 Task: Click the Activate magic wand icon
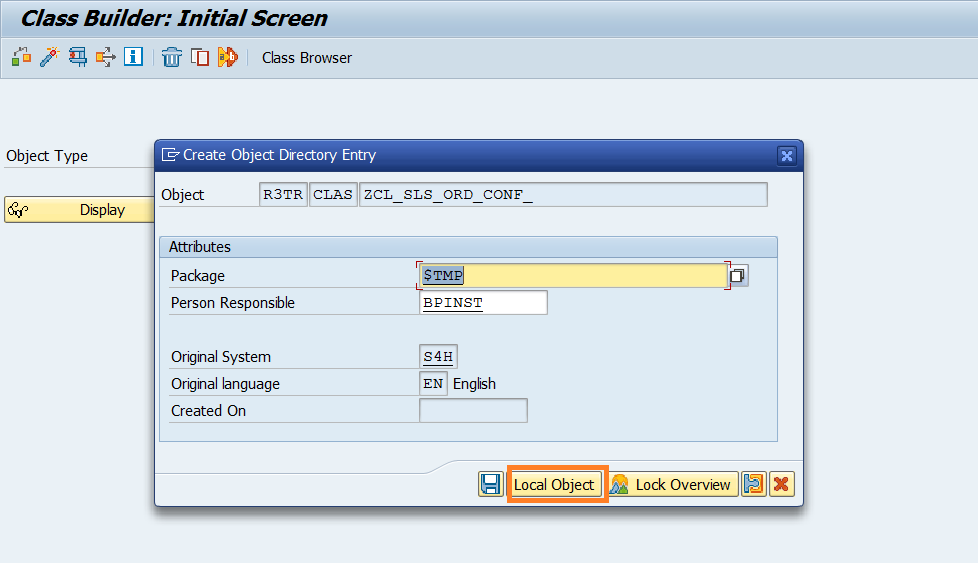[49, 57]
